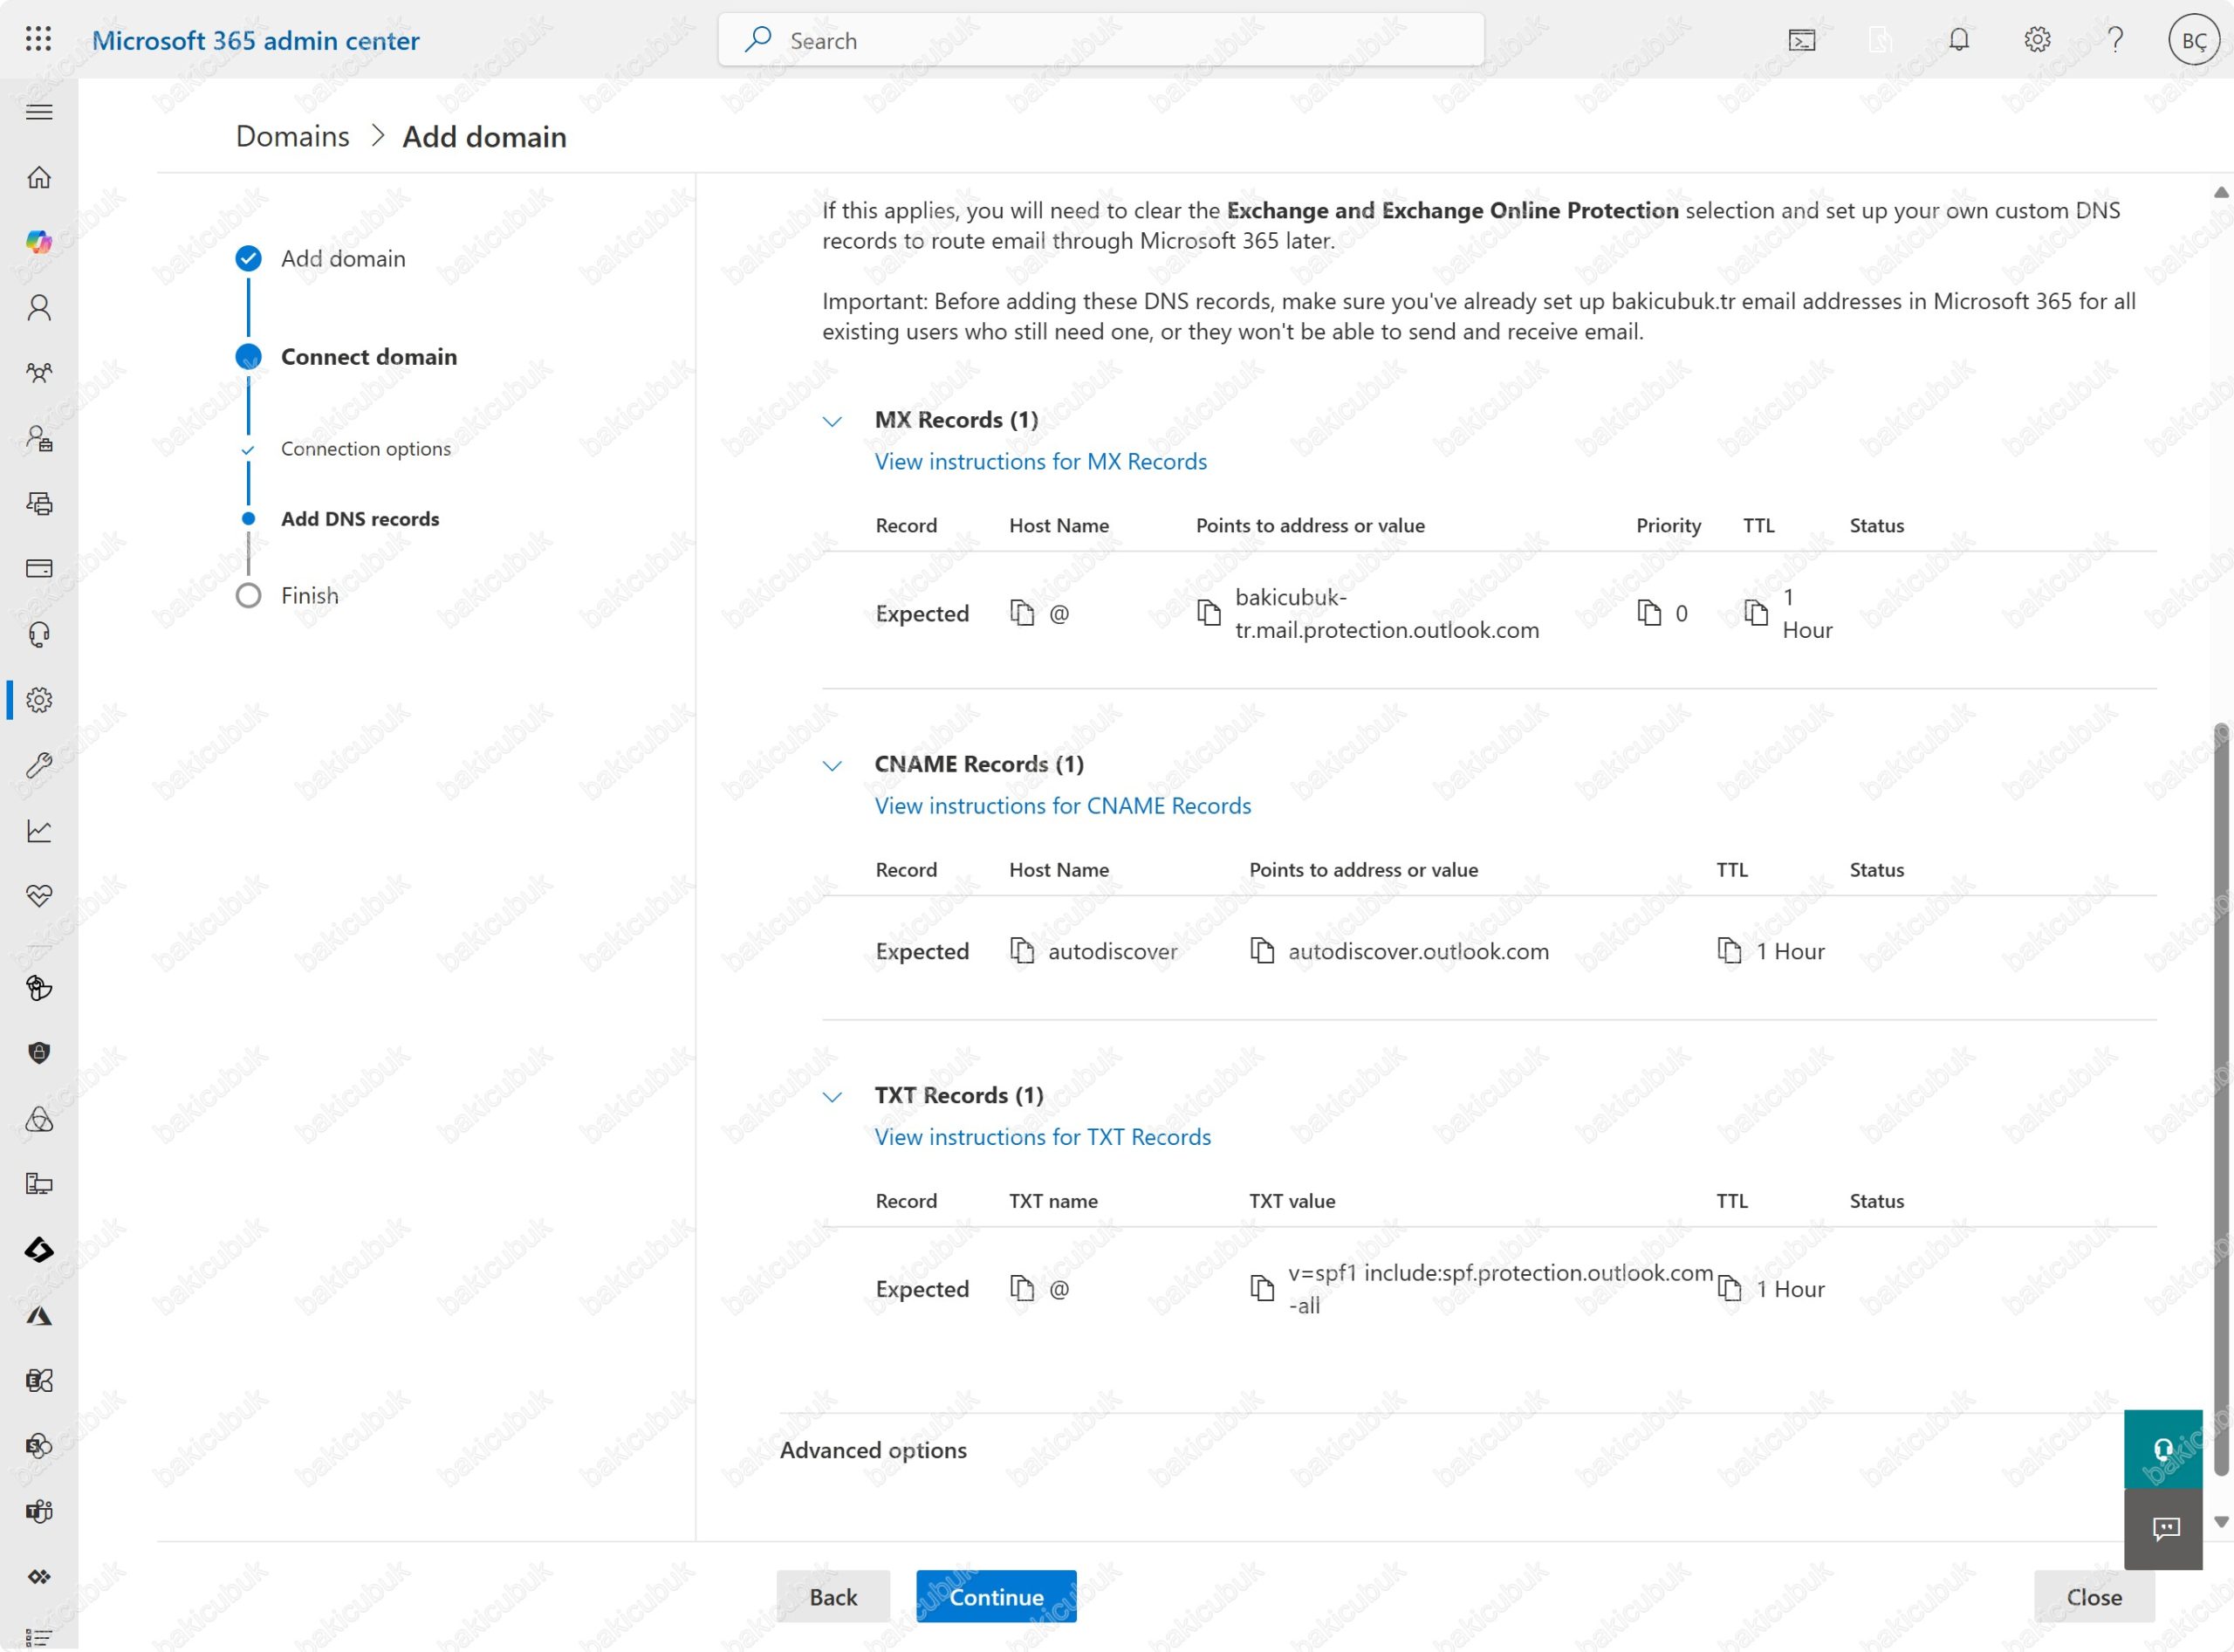Click the help question mark icon
The image size is (2234, 1652).
[2115, 40]
